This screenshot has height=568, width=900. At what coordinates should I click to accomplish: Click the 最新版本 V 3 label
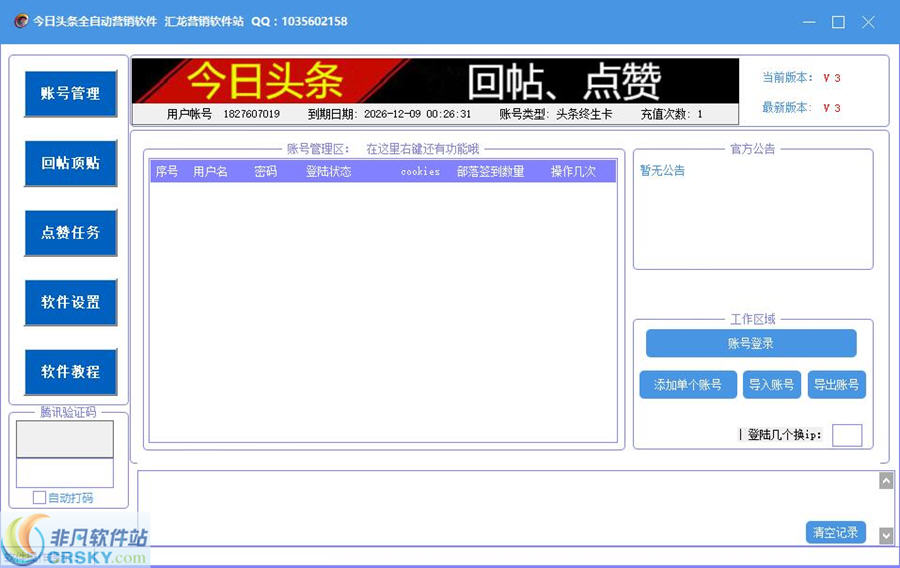pos(801,107)
